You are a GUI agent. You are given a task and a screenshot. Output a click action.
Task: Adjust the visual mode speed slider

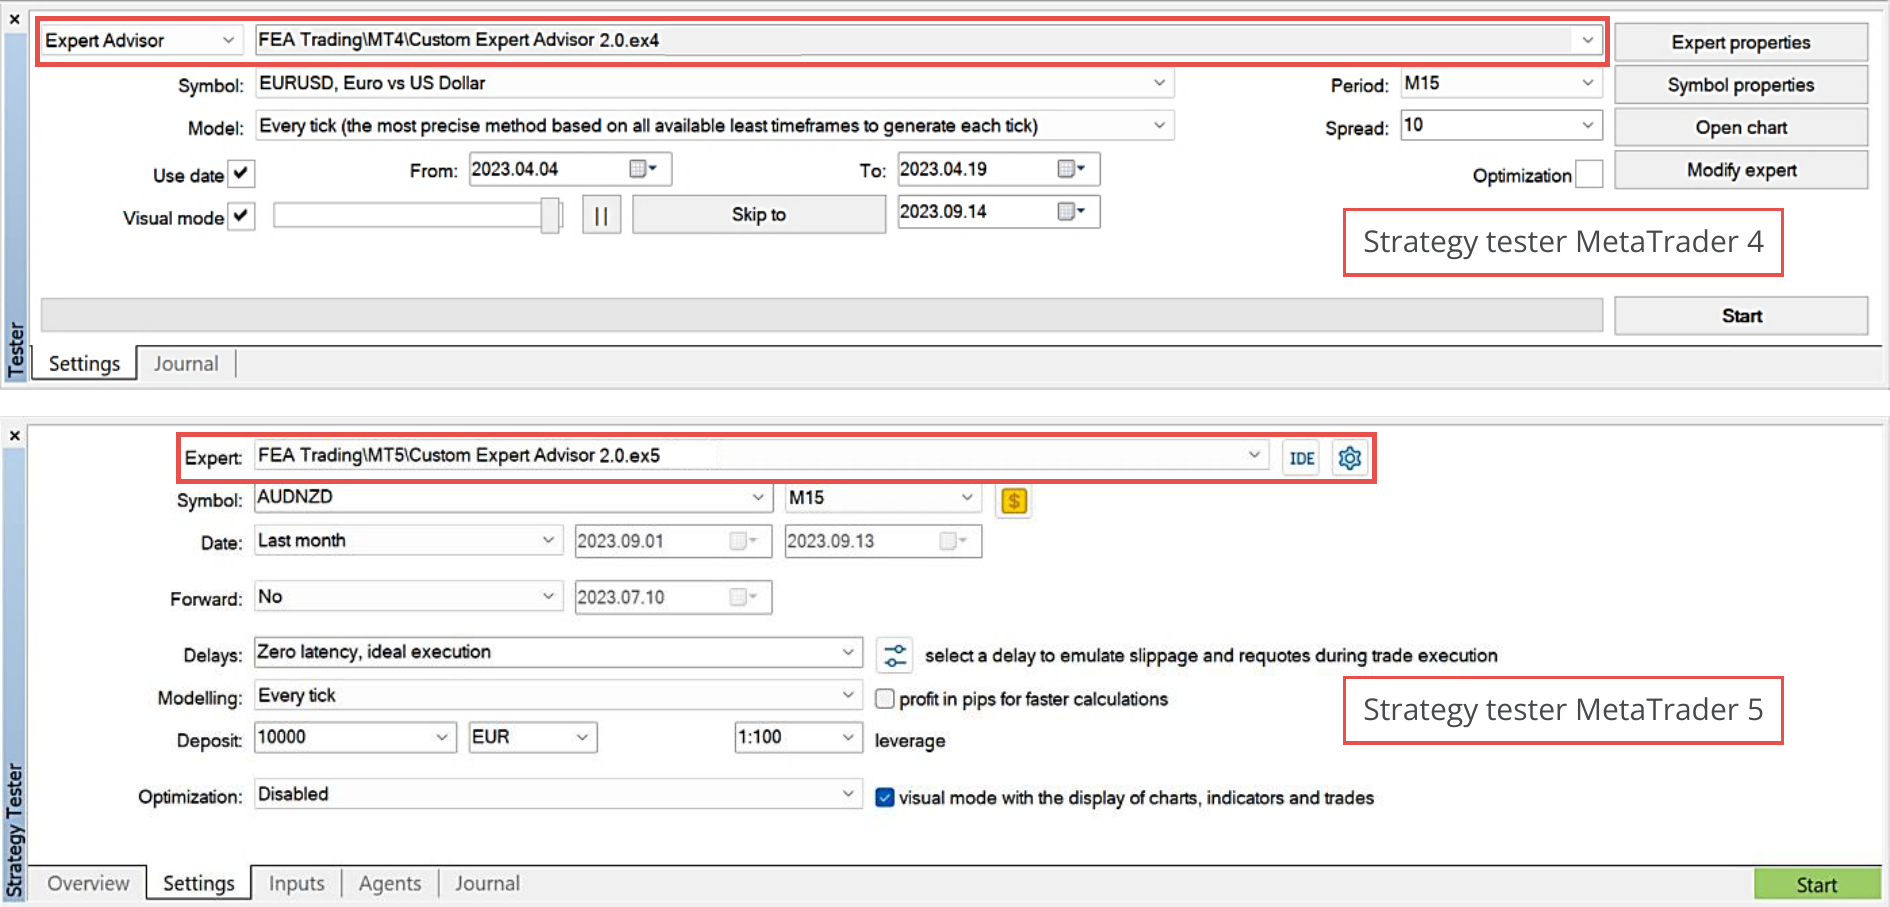tap(549, 215)
